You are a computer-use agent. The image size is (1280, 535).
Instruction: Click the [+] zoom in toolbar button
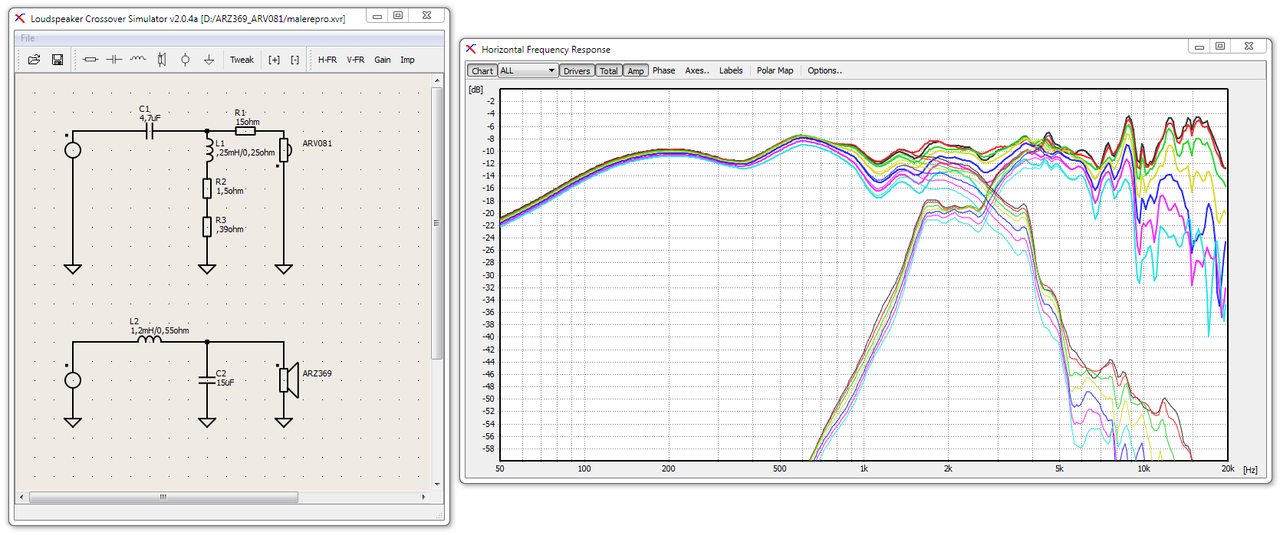click(274, 60)
